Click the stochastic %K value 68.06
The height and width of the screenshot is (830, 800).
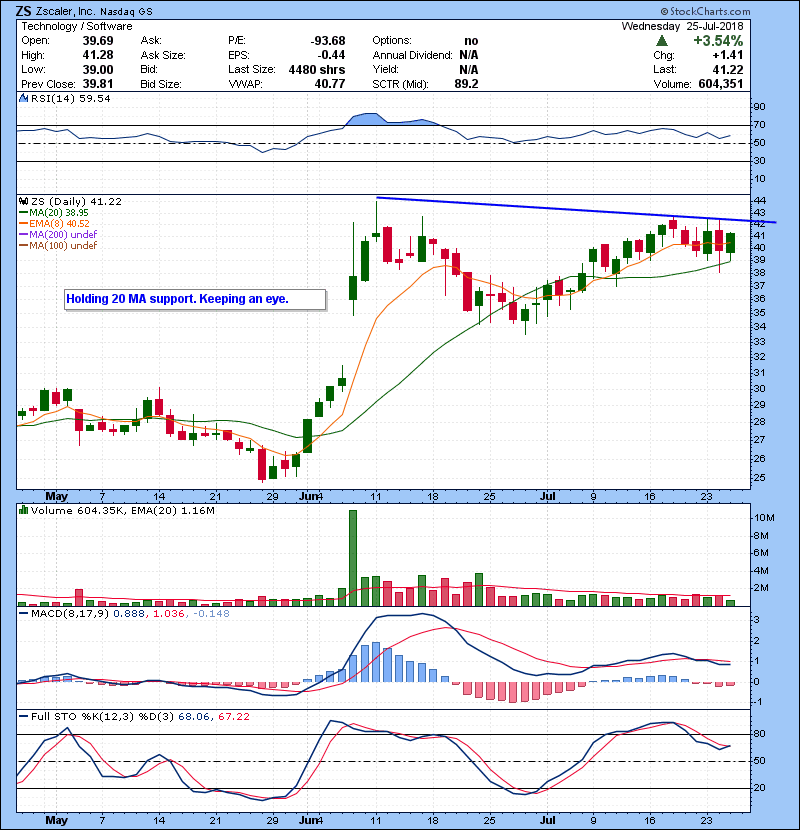[x=194, y=717]
